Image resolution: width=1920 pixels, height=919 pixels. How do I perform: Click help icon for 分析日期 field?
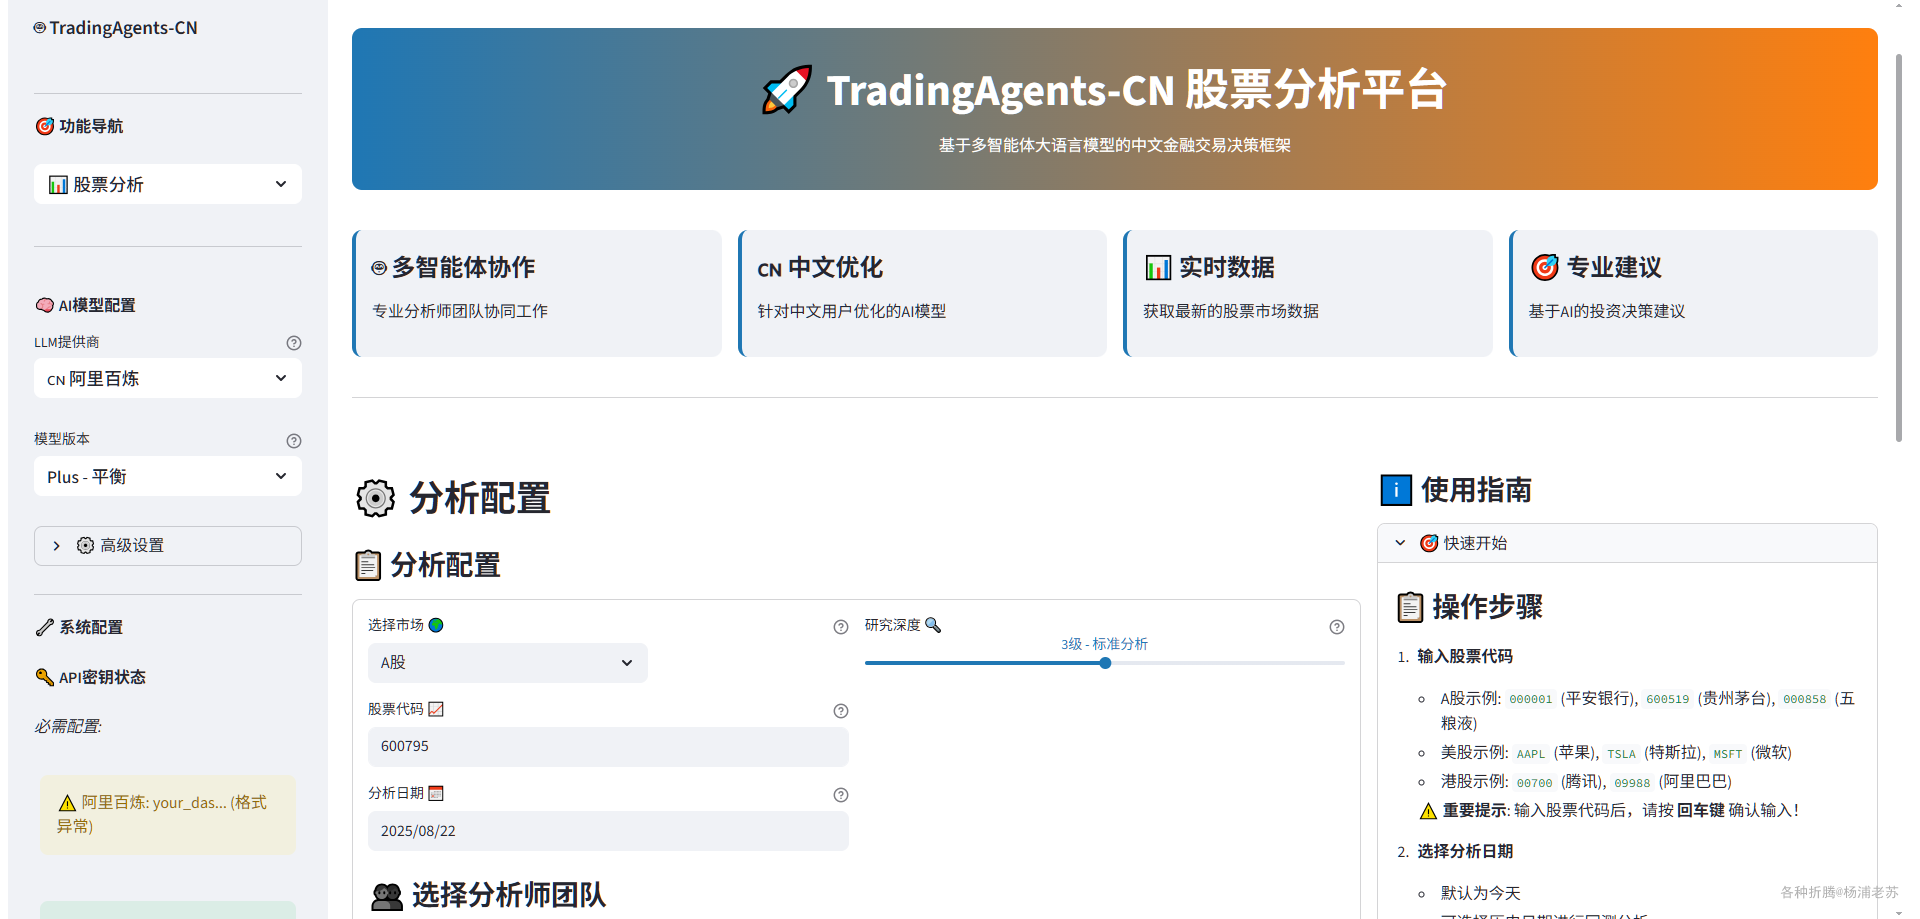(841, 795)
